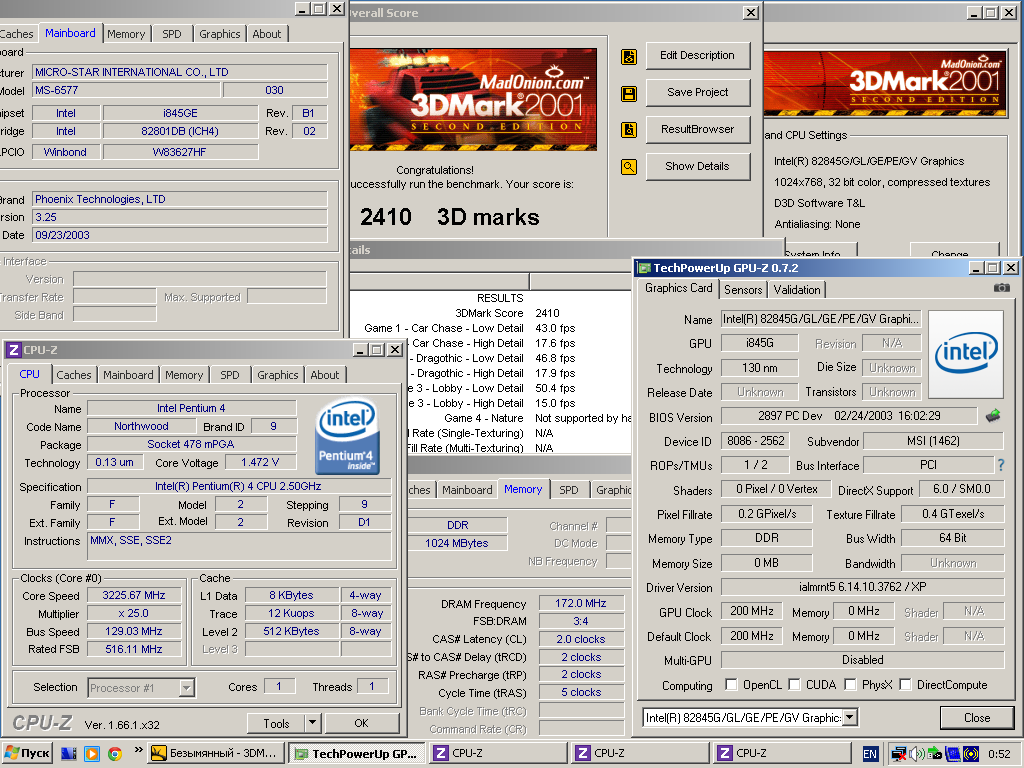This screenshot has height=768, width=1024.
Task: Switch to the Безымянный - 3DMark taskbar button
Action: (216, 754)
